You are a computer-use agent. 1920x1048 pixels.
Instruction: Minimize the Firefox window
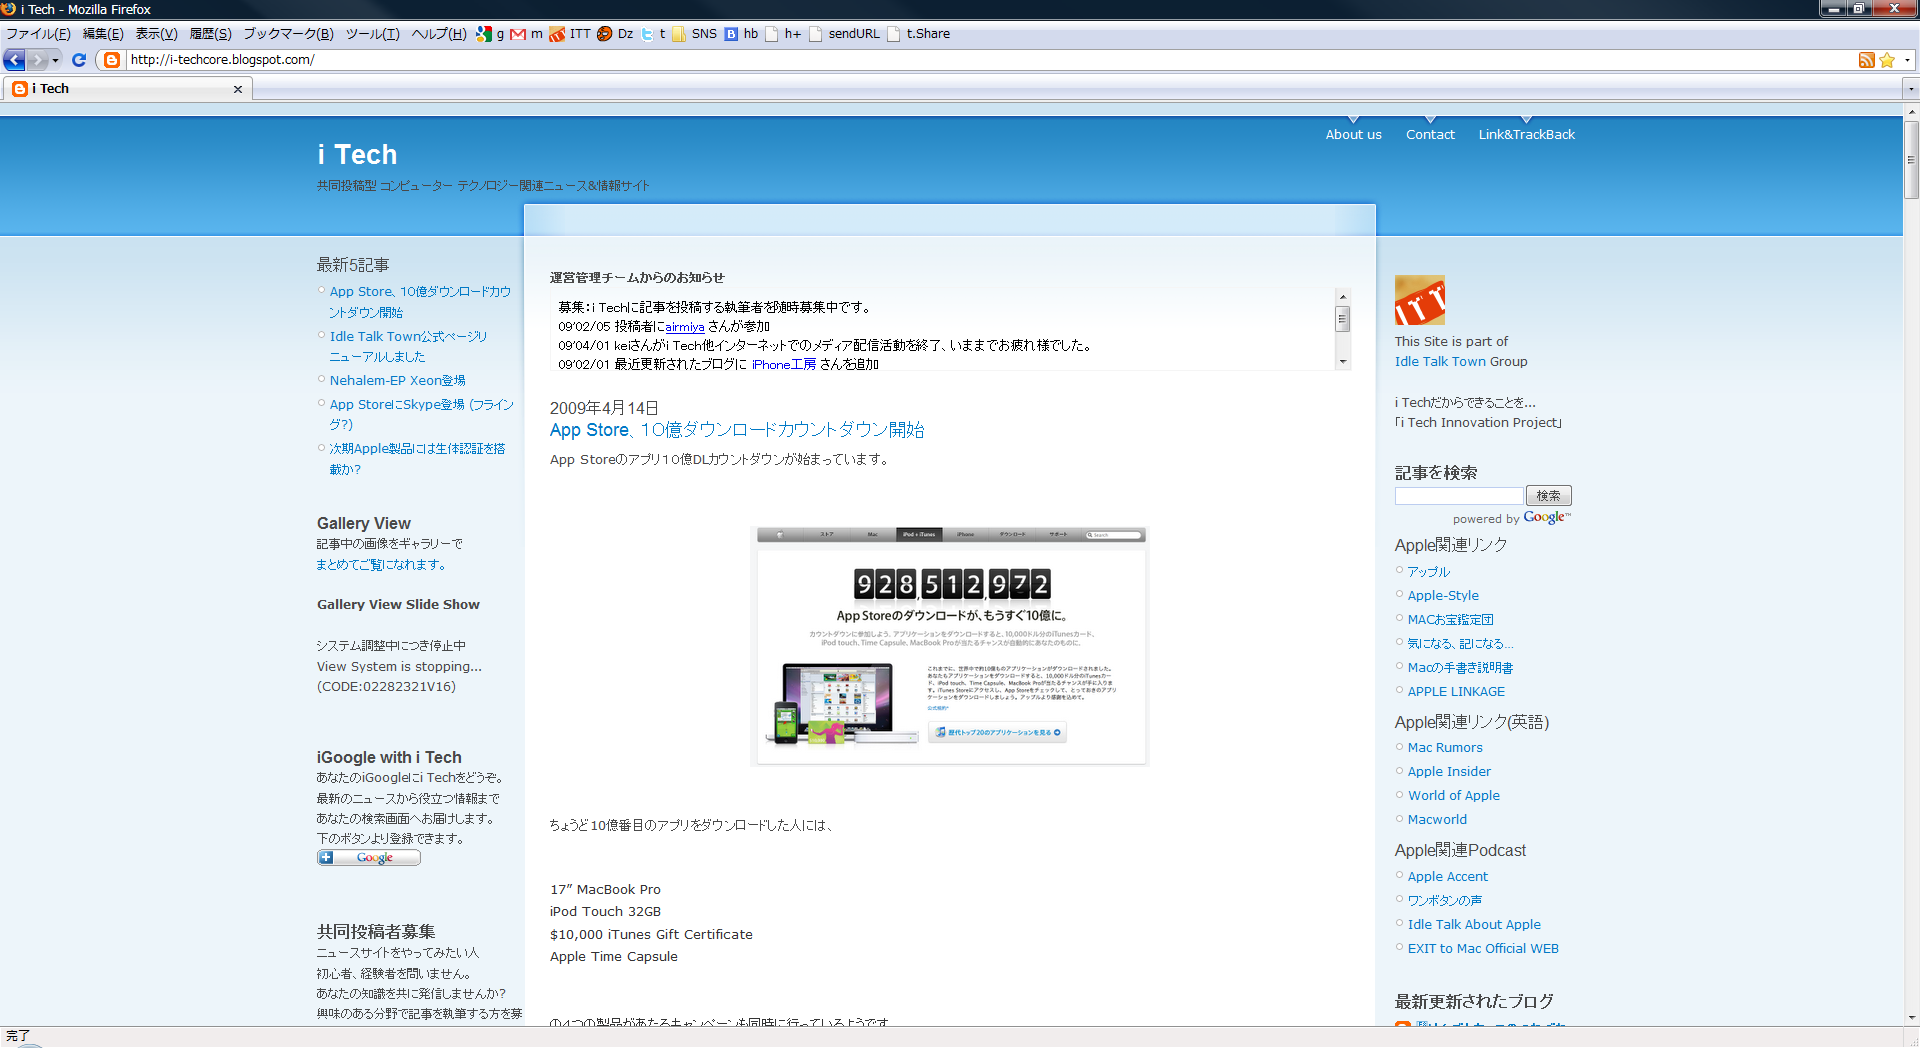[x=1833, y=8]
